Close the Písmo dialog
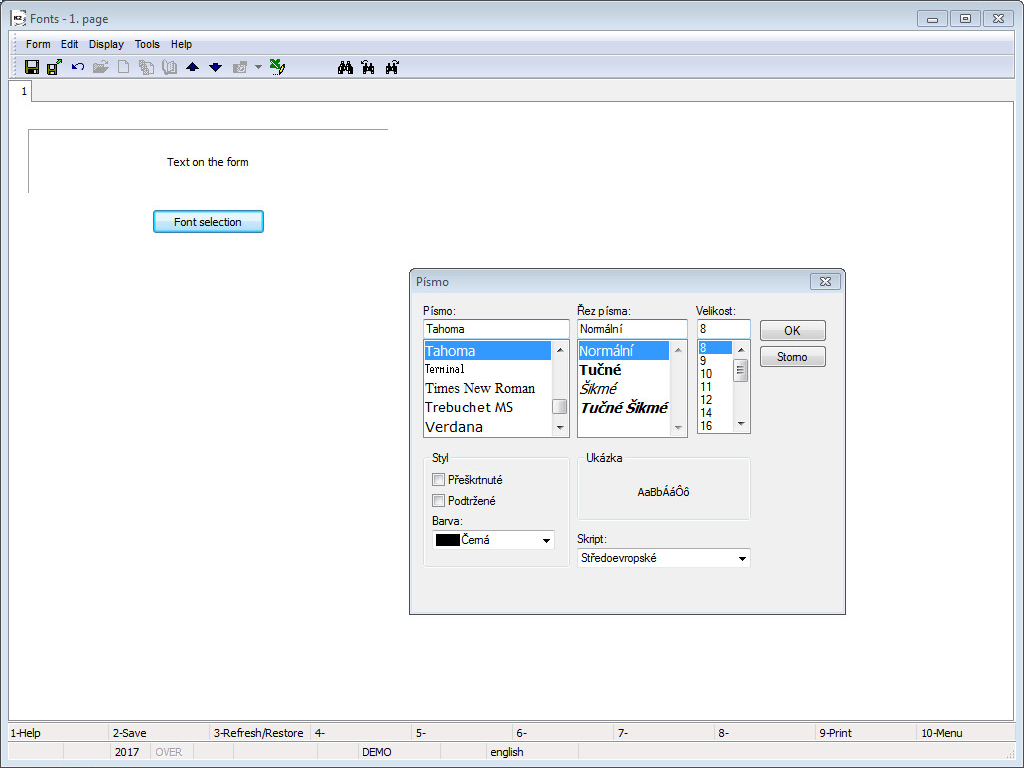 click(825, 281)
